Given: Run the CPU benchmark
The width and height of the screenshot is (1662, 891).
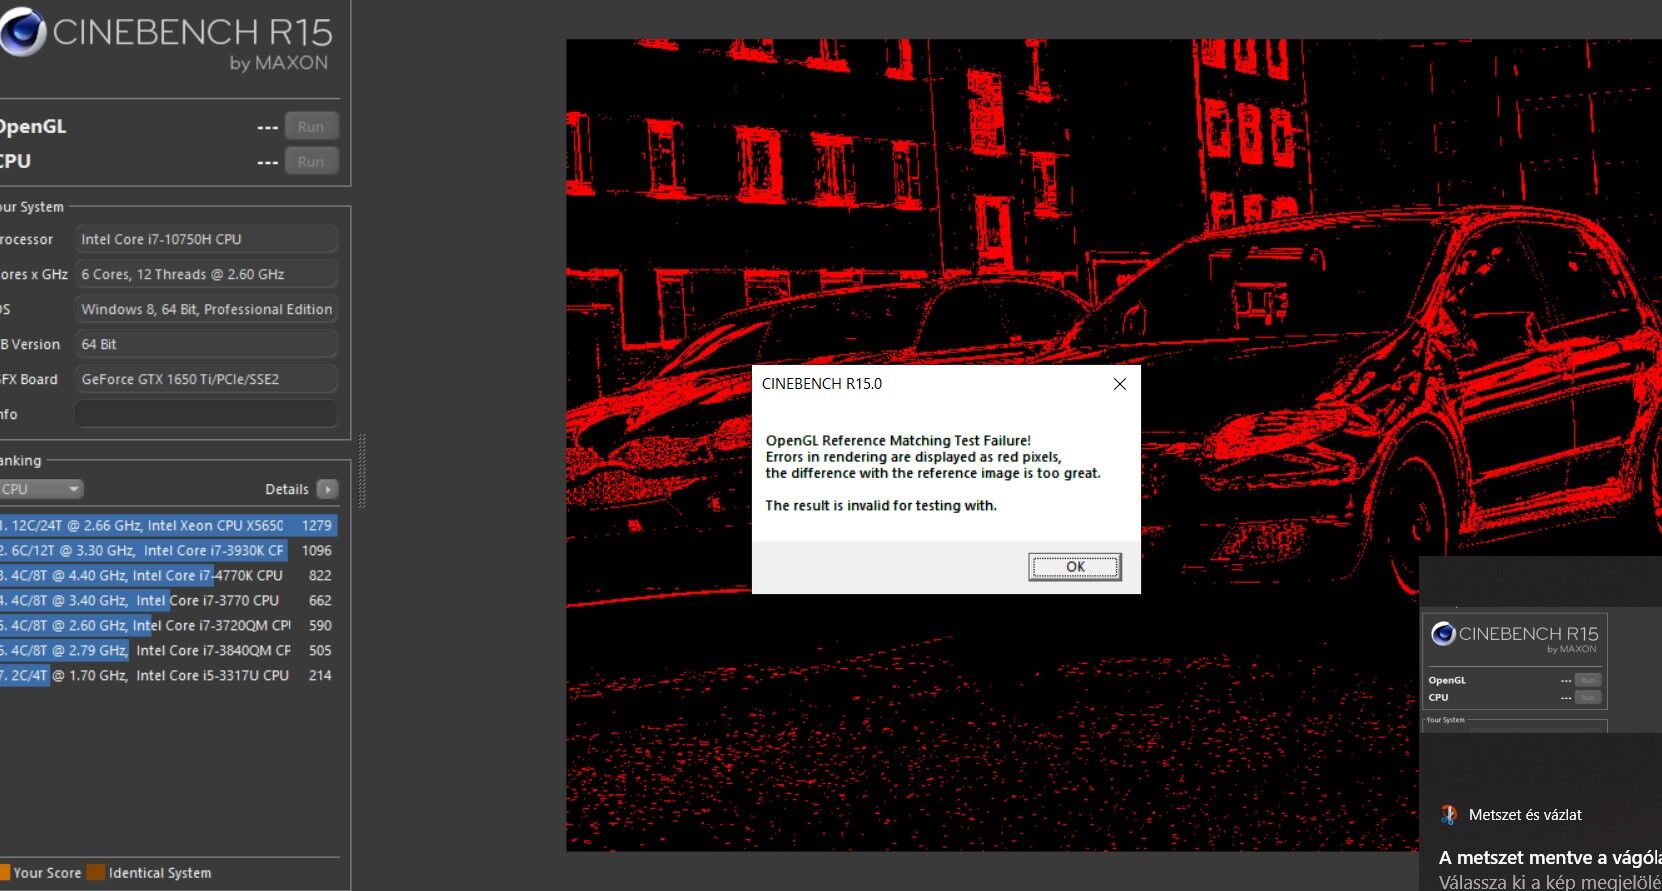Looking at the screenshot, I should 311,162.
